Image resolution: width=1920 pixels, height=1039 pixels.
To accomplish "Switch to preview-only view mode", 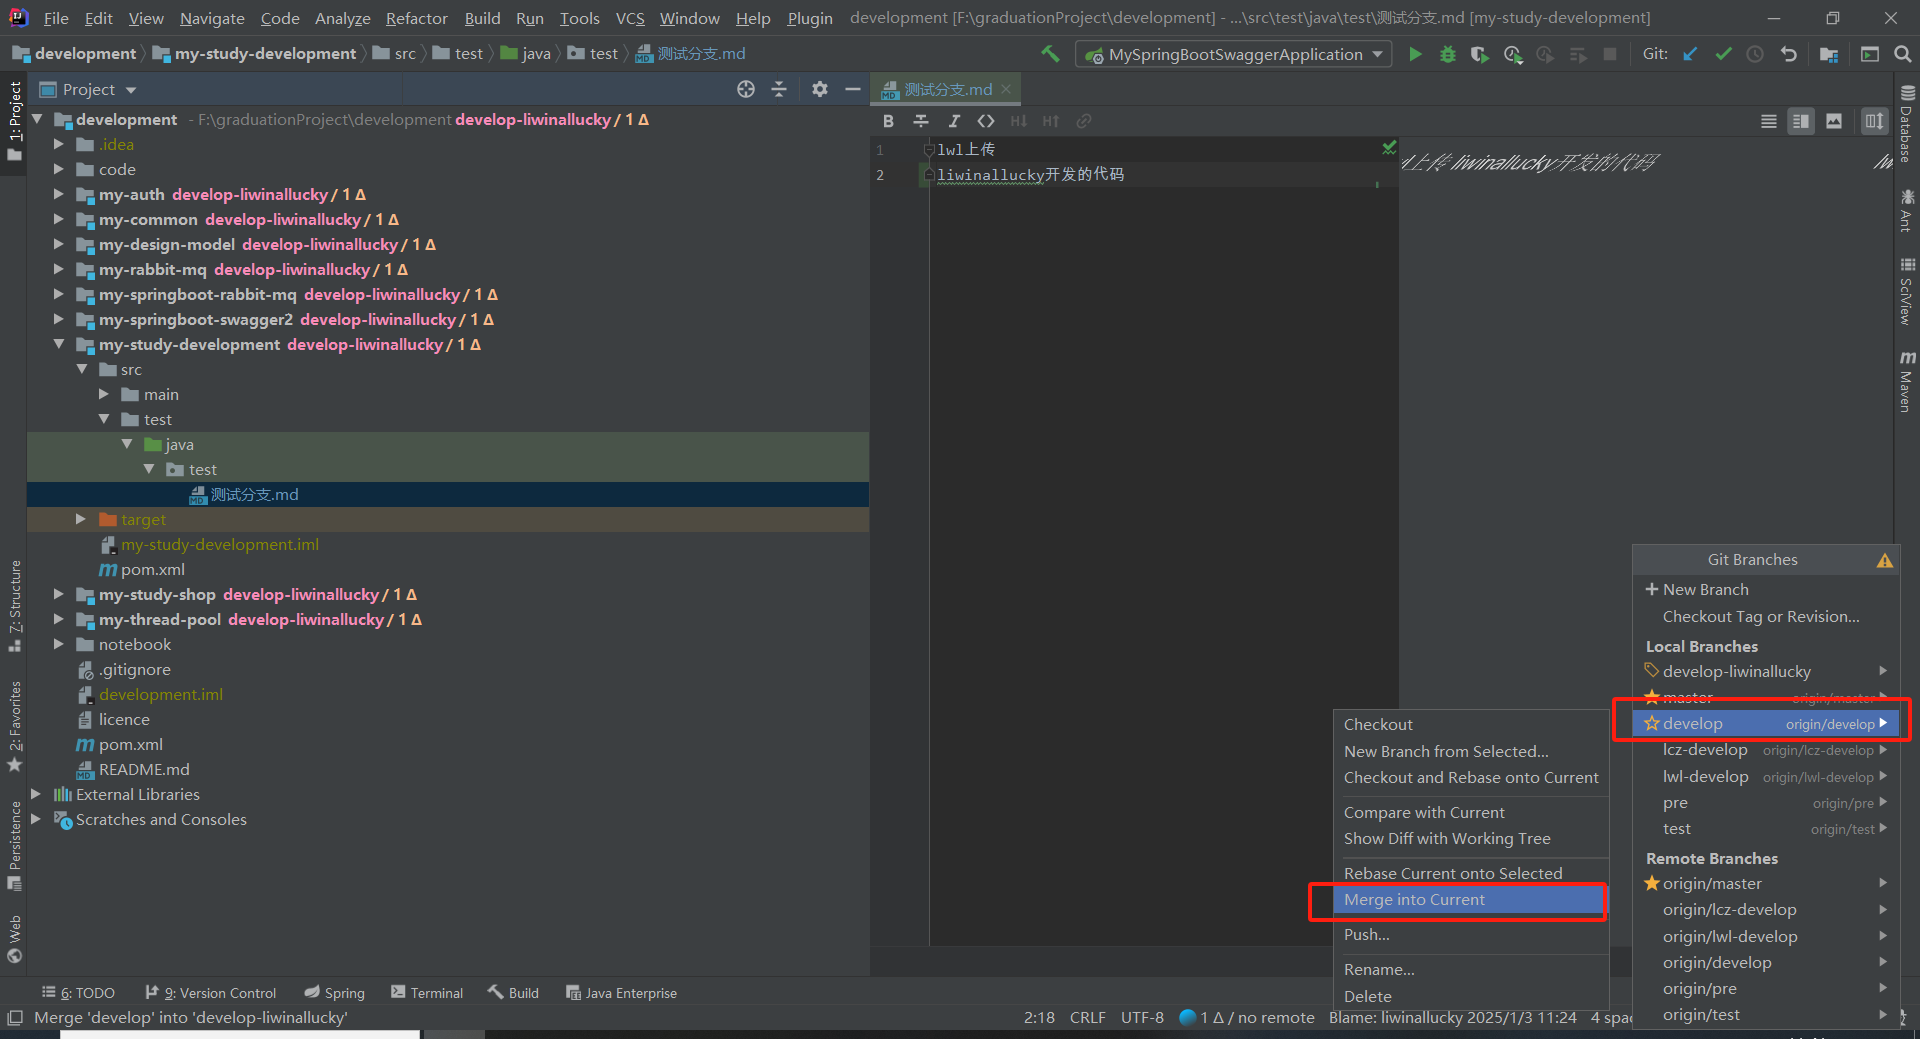I will pos(1833,121).
